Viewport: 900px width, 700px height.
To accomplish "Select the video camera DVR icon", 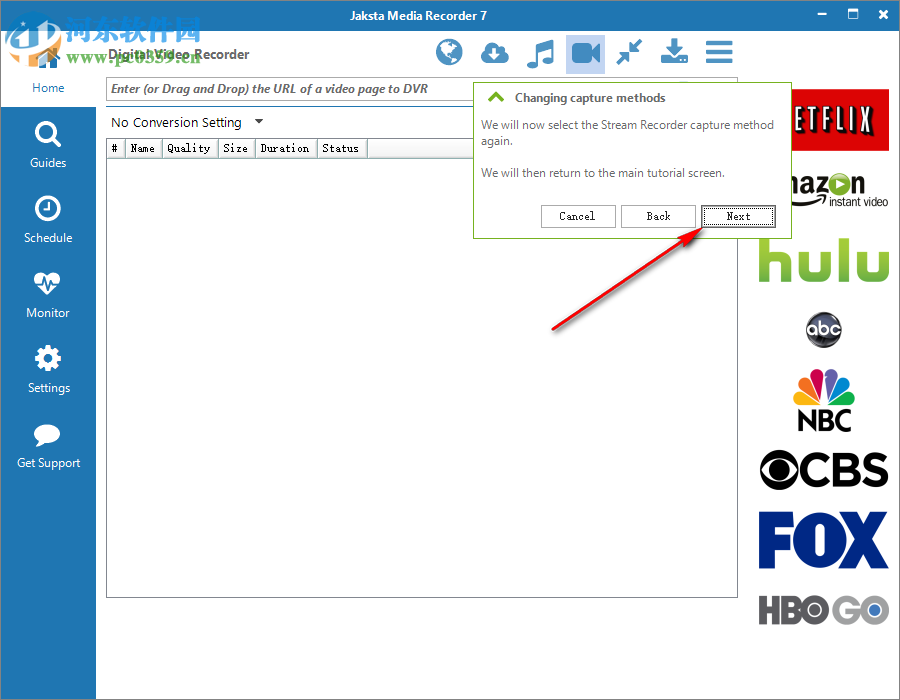I will click(585, 52).
